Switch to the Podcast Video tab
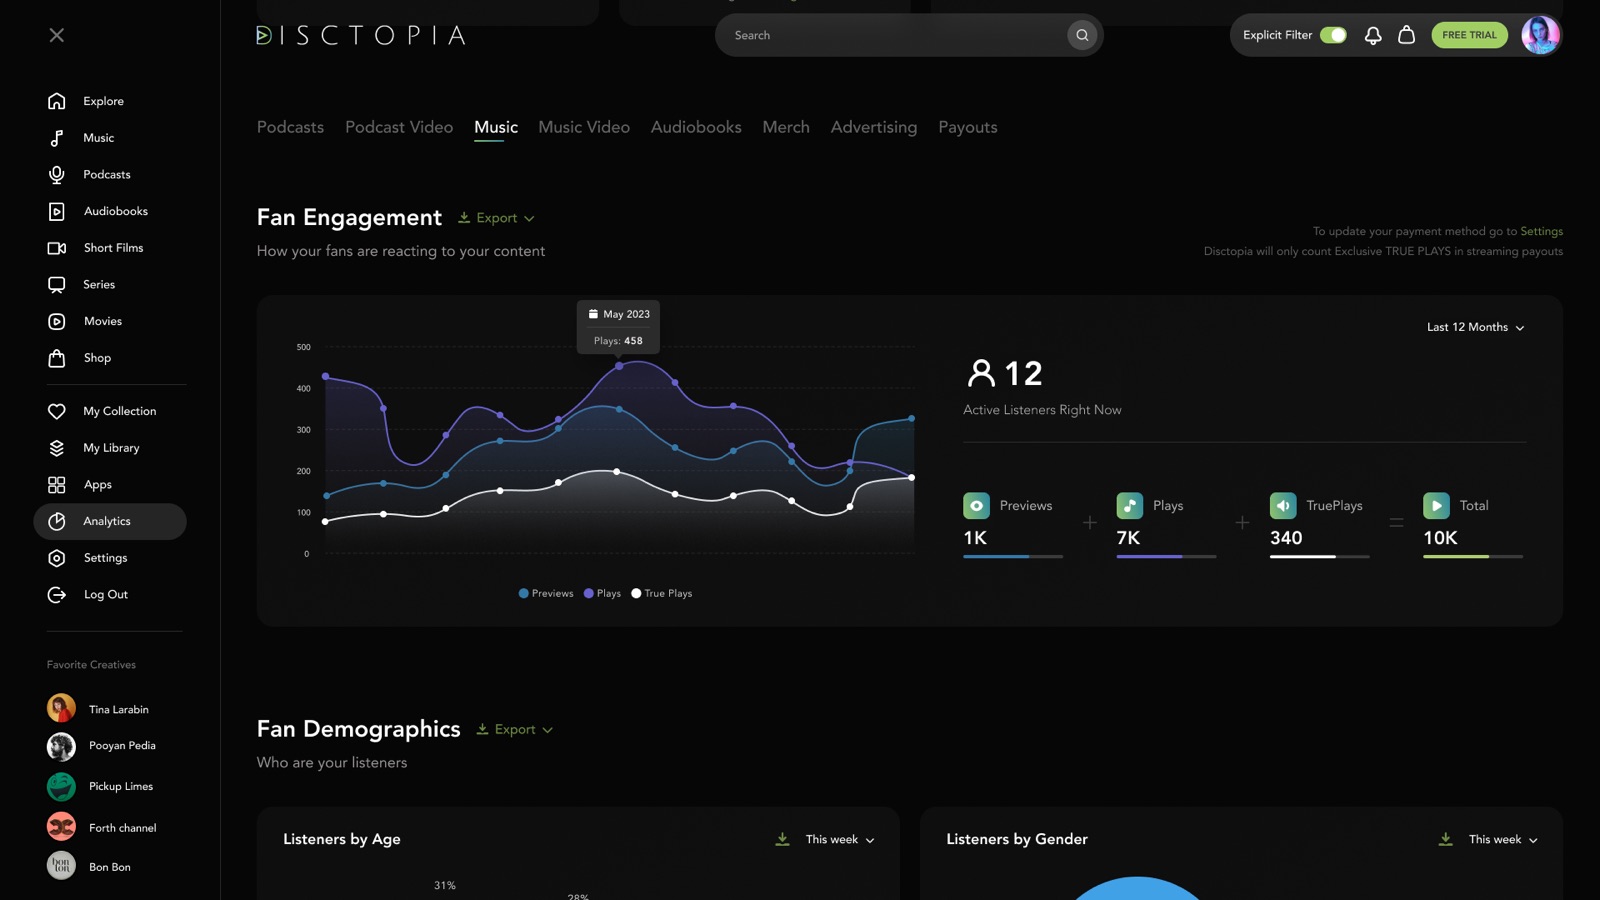Screen dimensions: 1600x900 [399, 127]
